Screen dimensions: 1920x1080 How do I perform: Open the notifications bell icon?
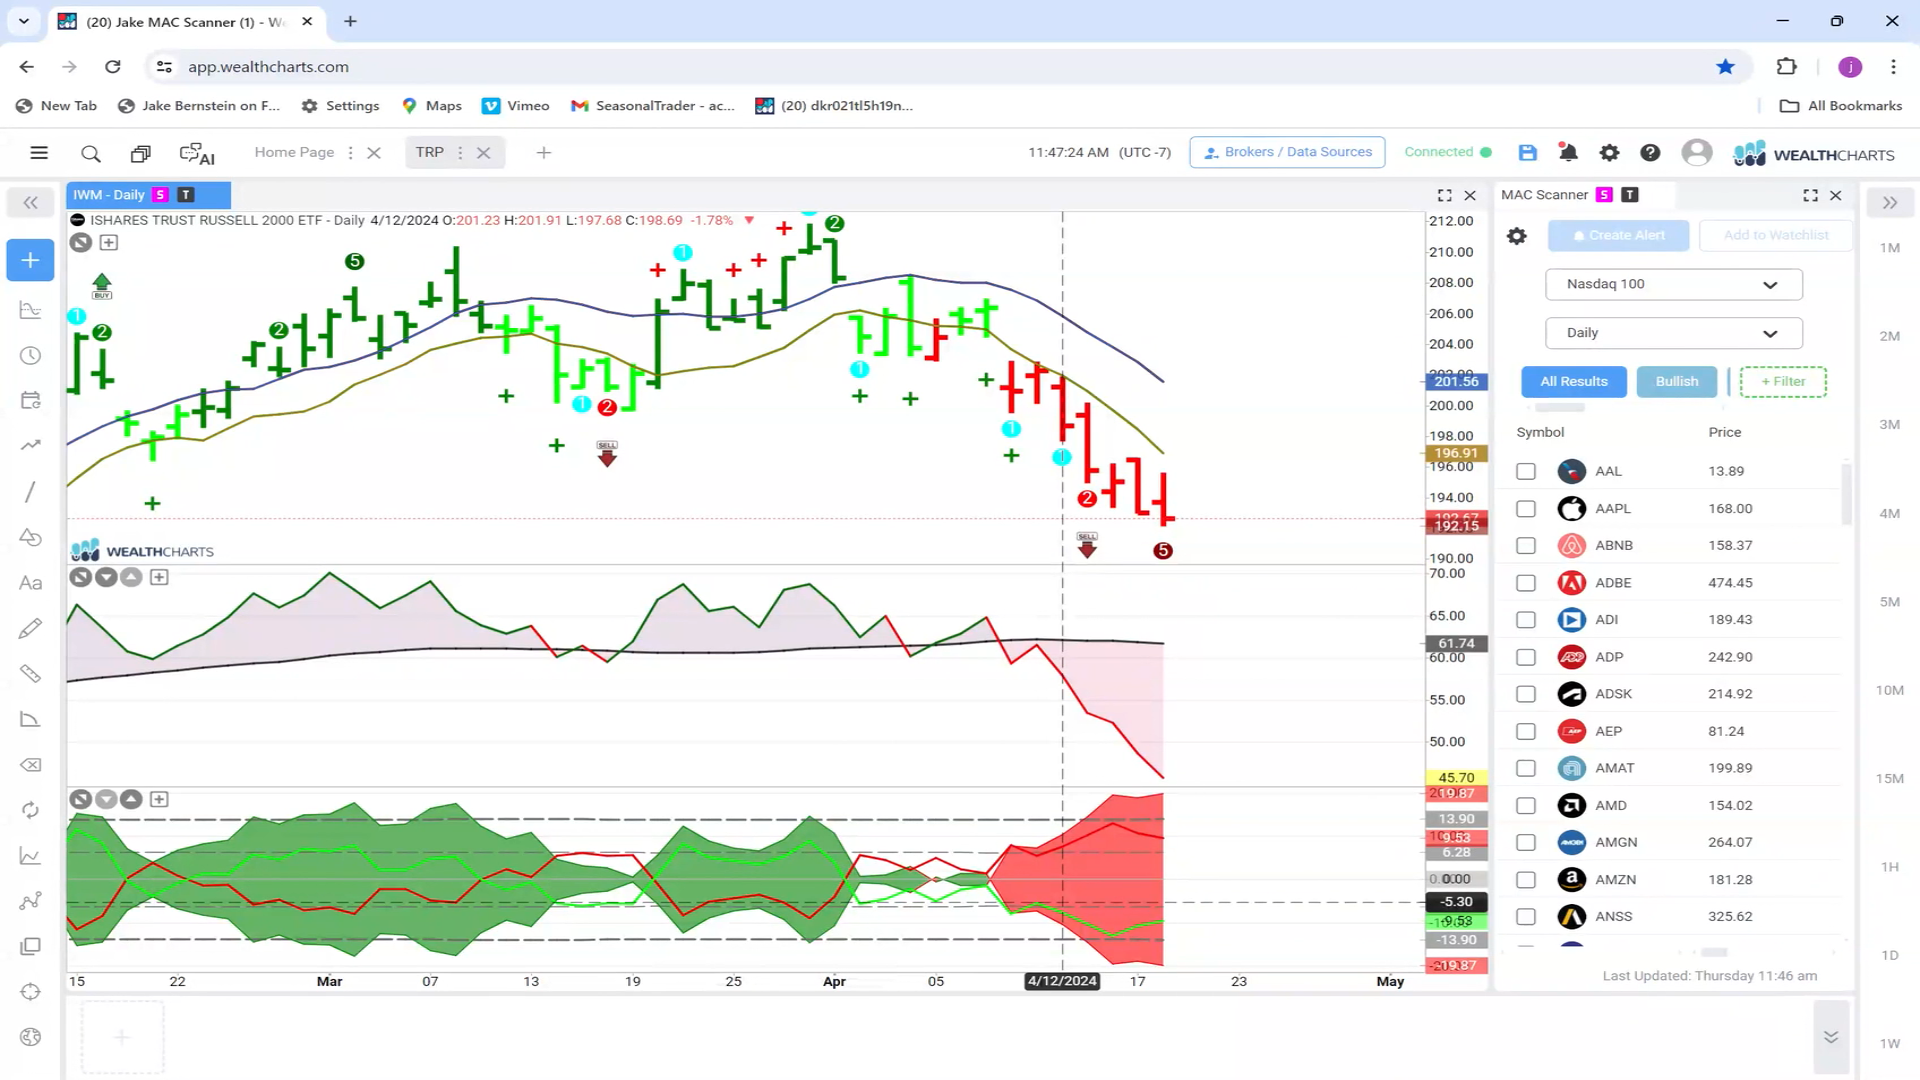click(1568, 153)
